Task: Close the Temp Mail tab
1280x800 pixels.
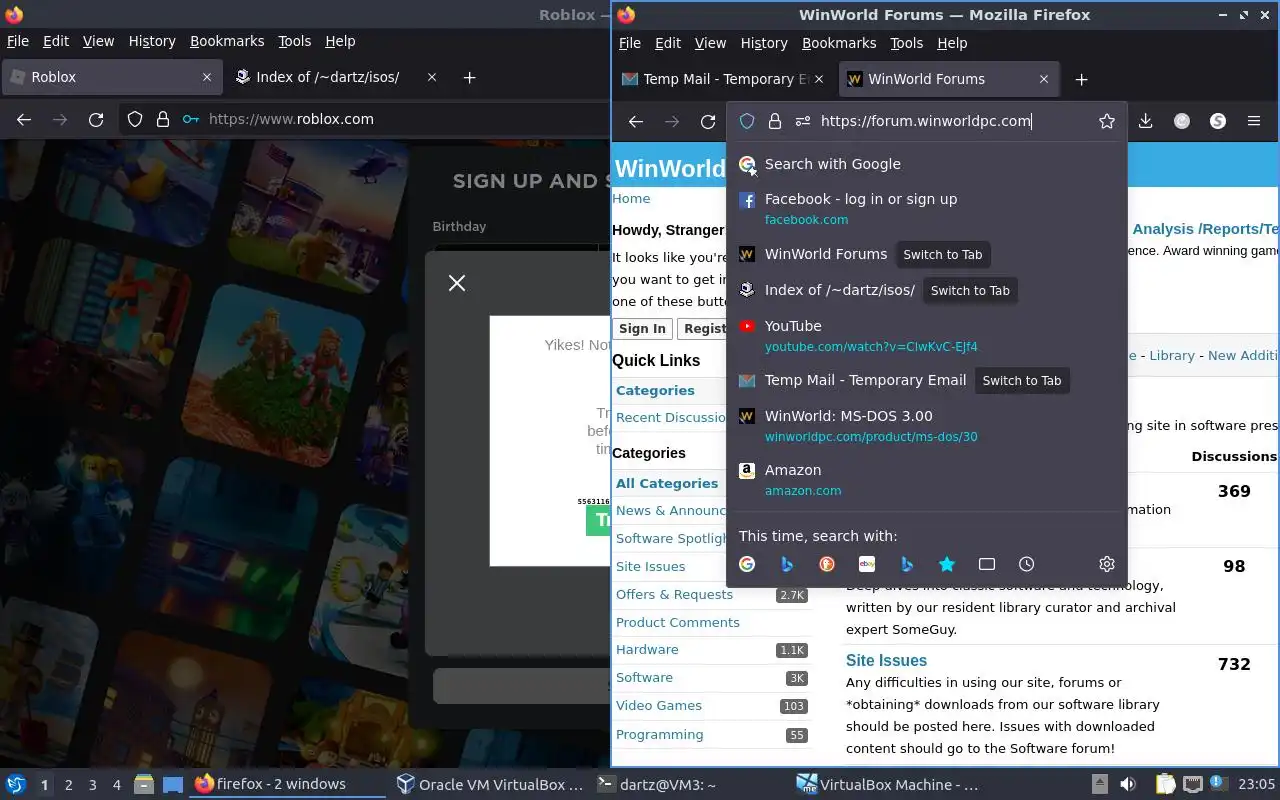Action: (820, 79)
